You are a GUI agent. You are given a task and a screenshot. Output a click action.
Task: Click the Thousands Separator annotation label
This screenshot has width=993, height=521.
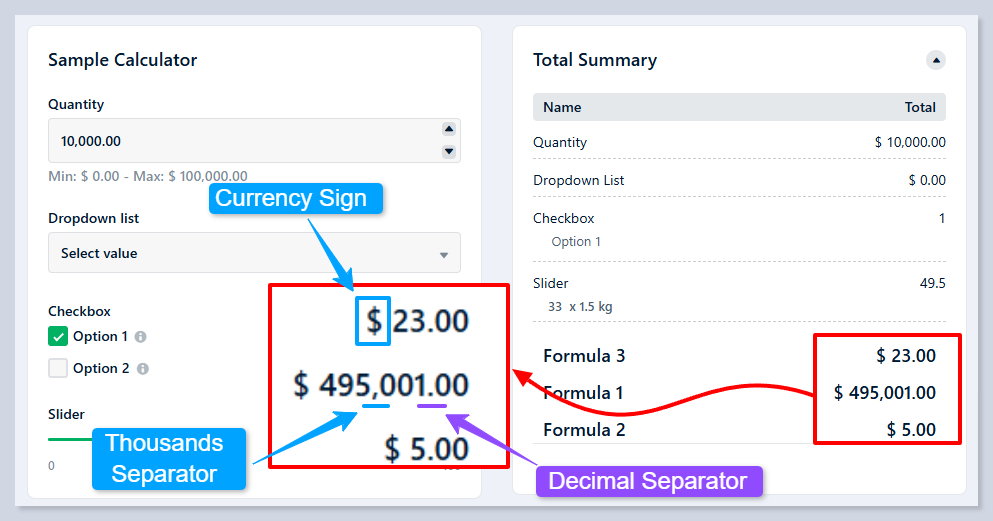[x=164, y=458]
